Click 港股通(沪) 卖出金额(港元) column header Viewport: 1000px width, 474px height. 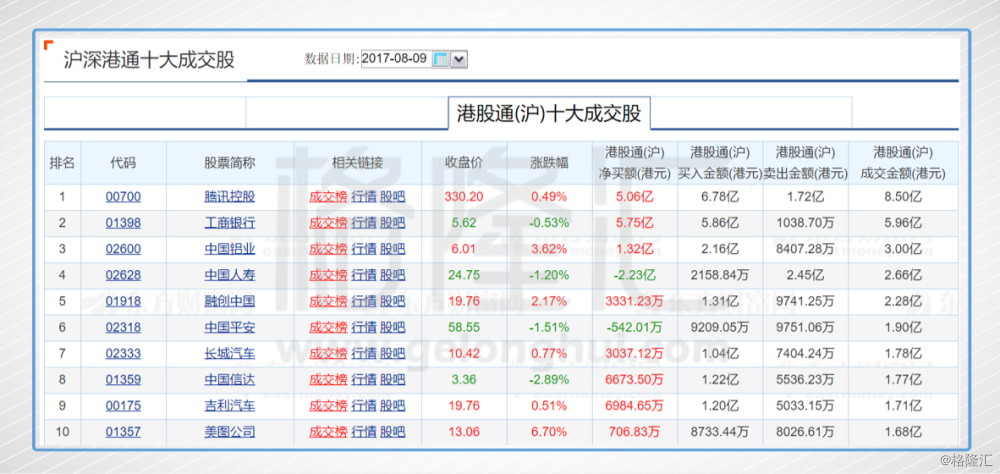coord(805,163)
